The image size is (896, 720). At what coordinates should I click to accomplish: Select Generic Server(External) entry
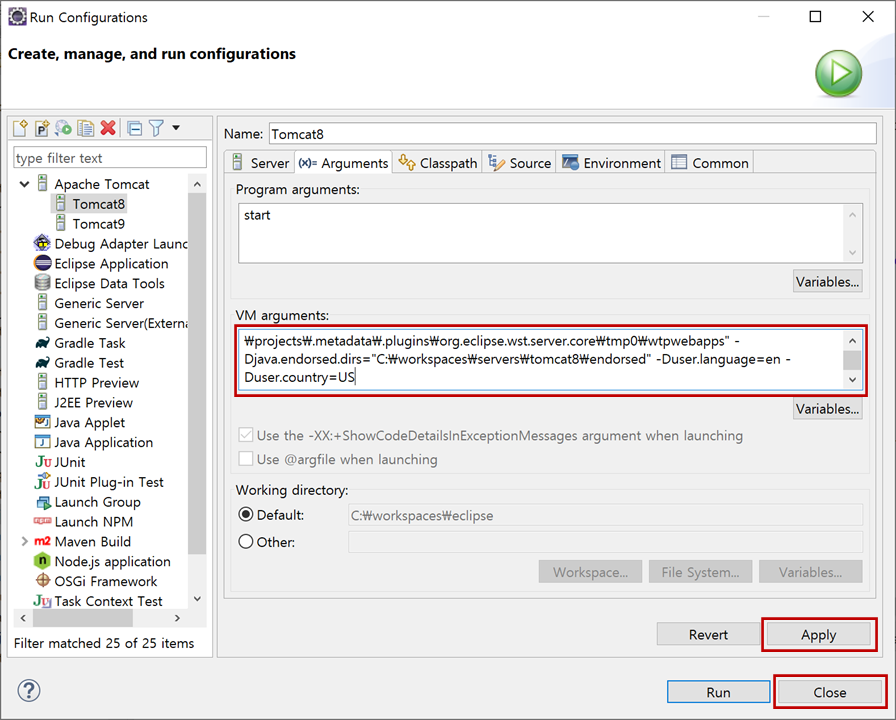(111, 323)
